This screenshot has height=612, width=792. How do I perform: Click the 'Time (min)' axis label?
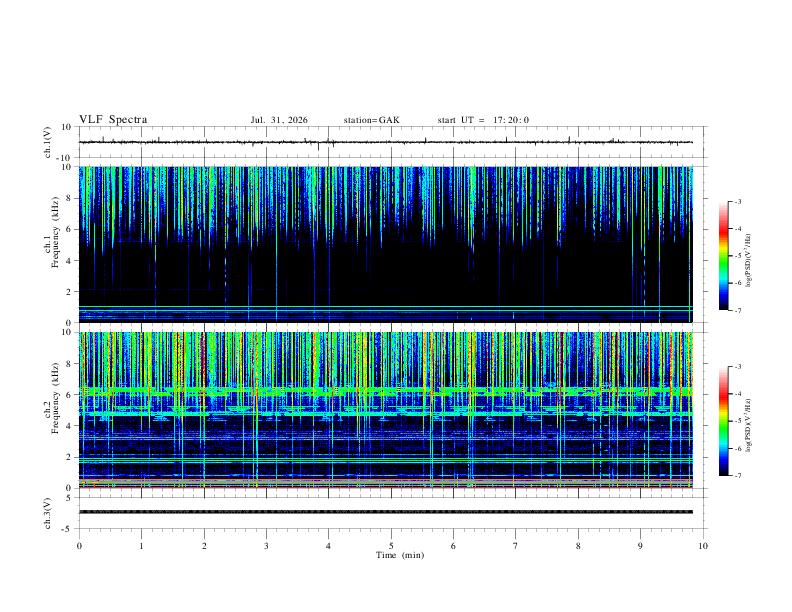[400, 555]
